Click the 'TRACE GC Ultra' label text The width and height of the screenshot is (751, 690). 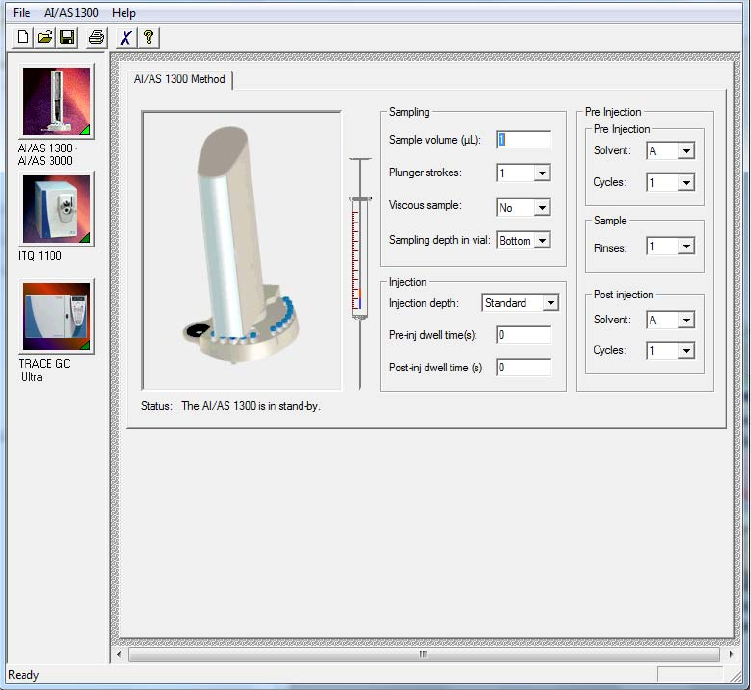pyautogui.click(x=44, y=370)
